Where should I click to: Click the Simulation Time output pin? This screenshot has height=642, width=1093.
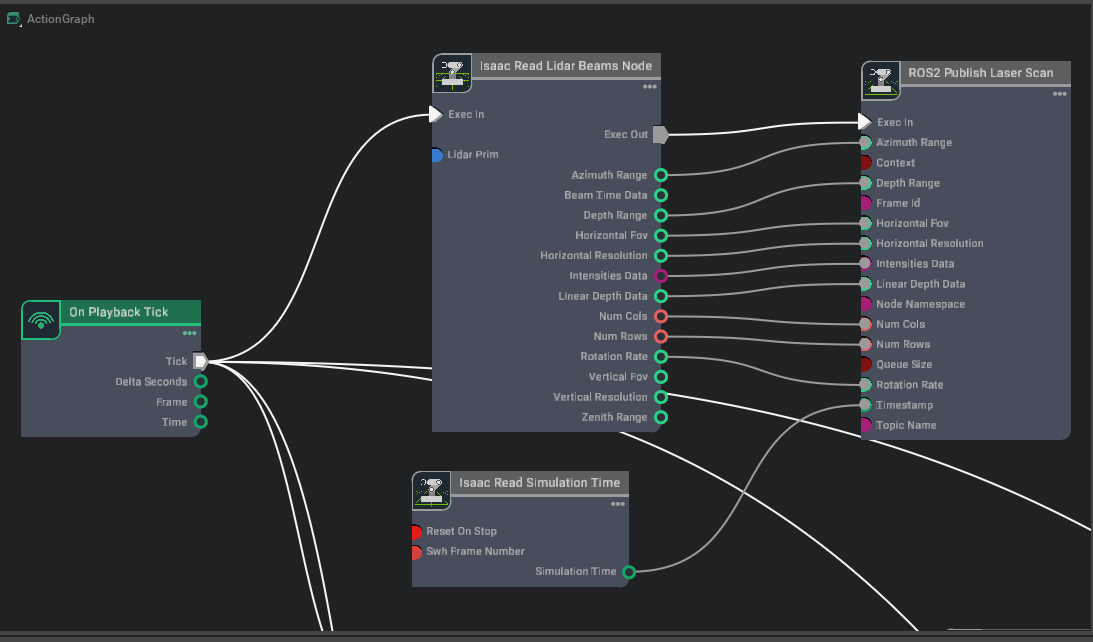(x=629, y=571)
